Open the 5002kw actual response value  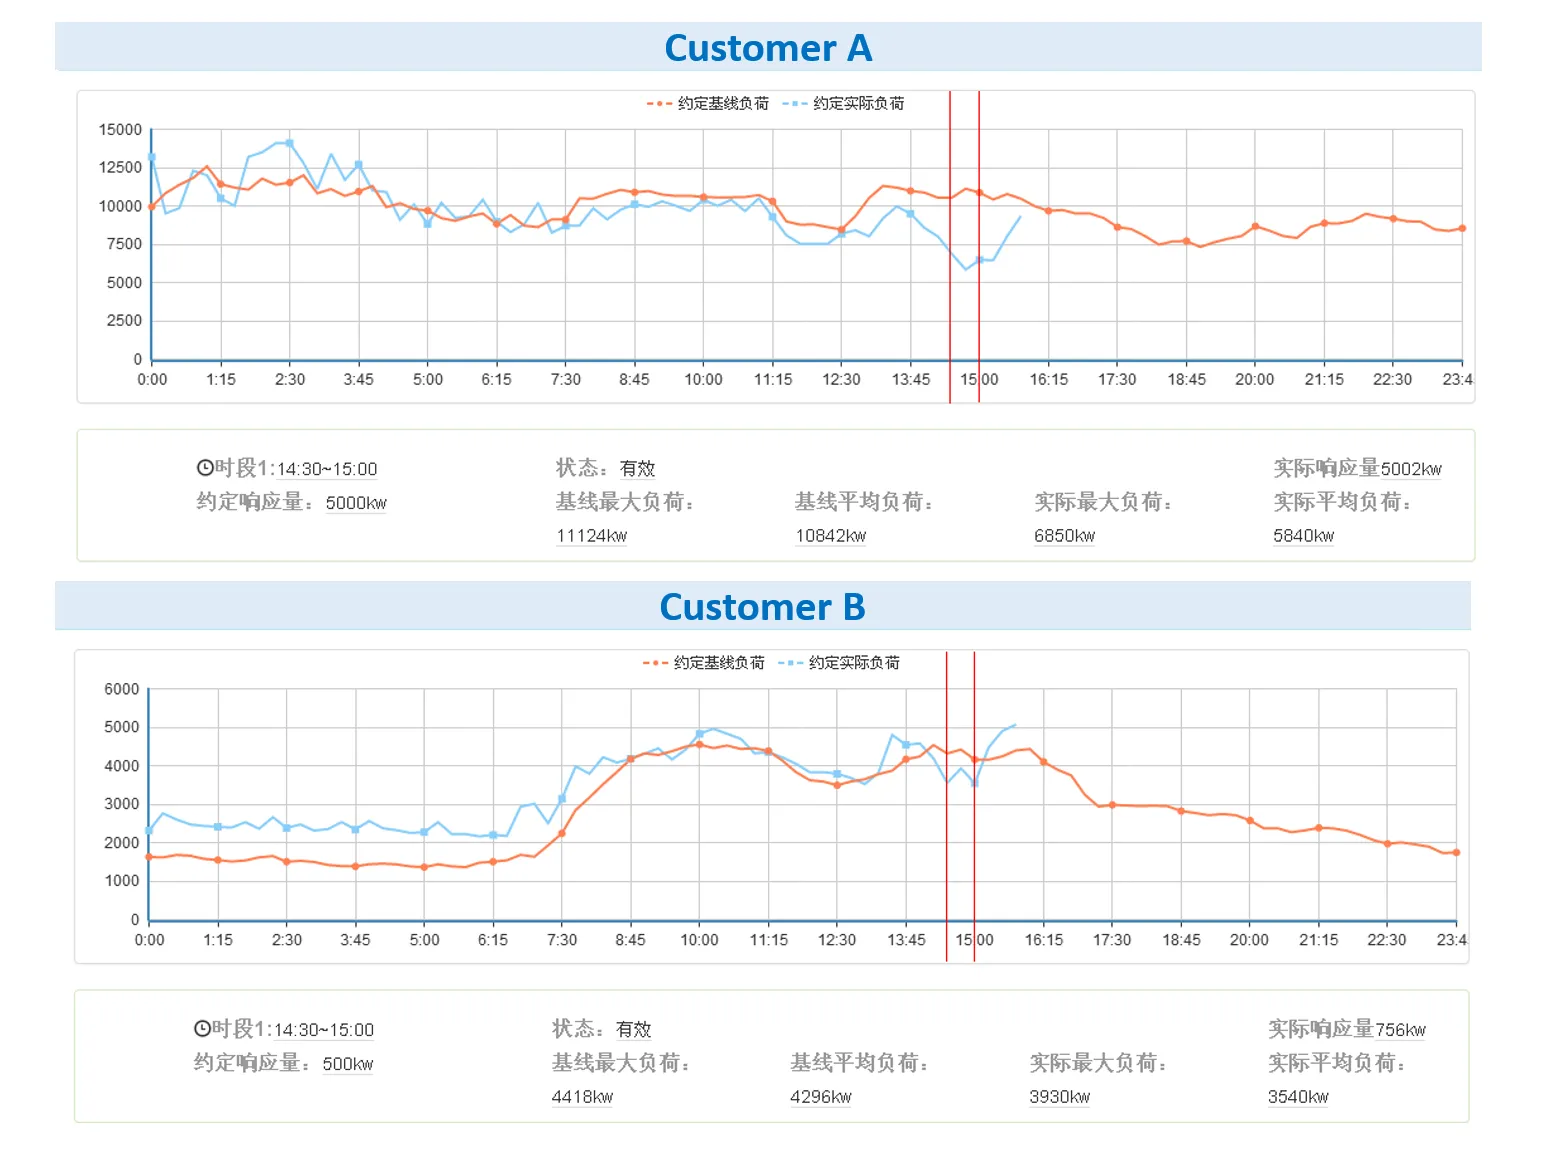click(1411, 469)
